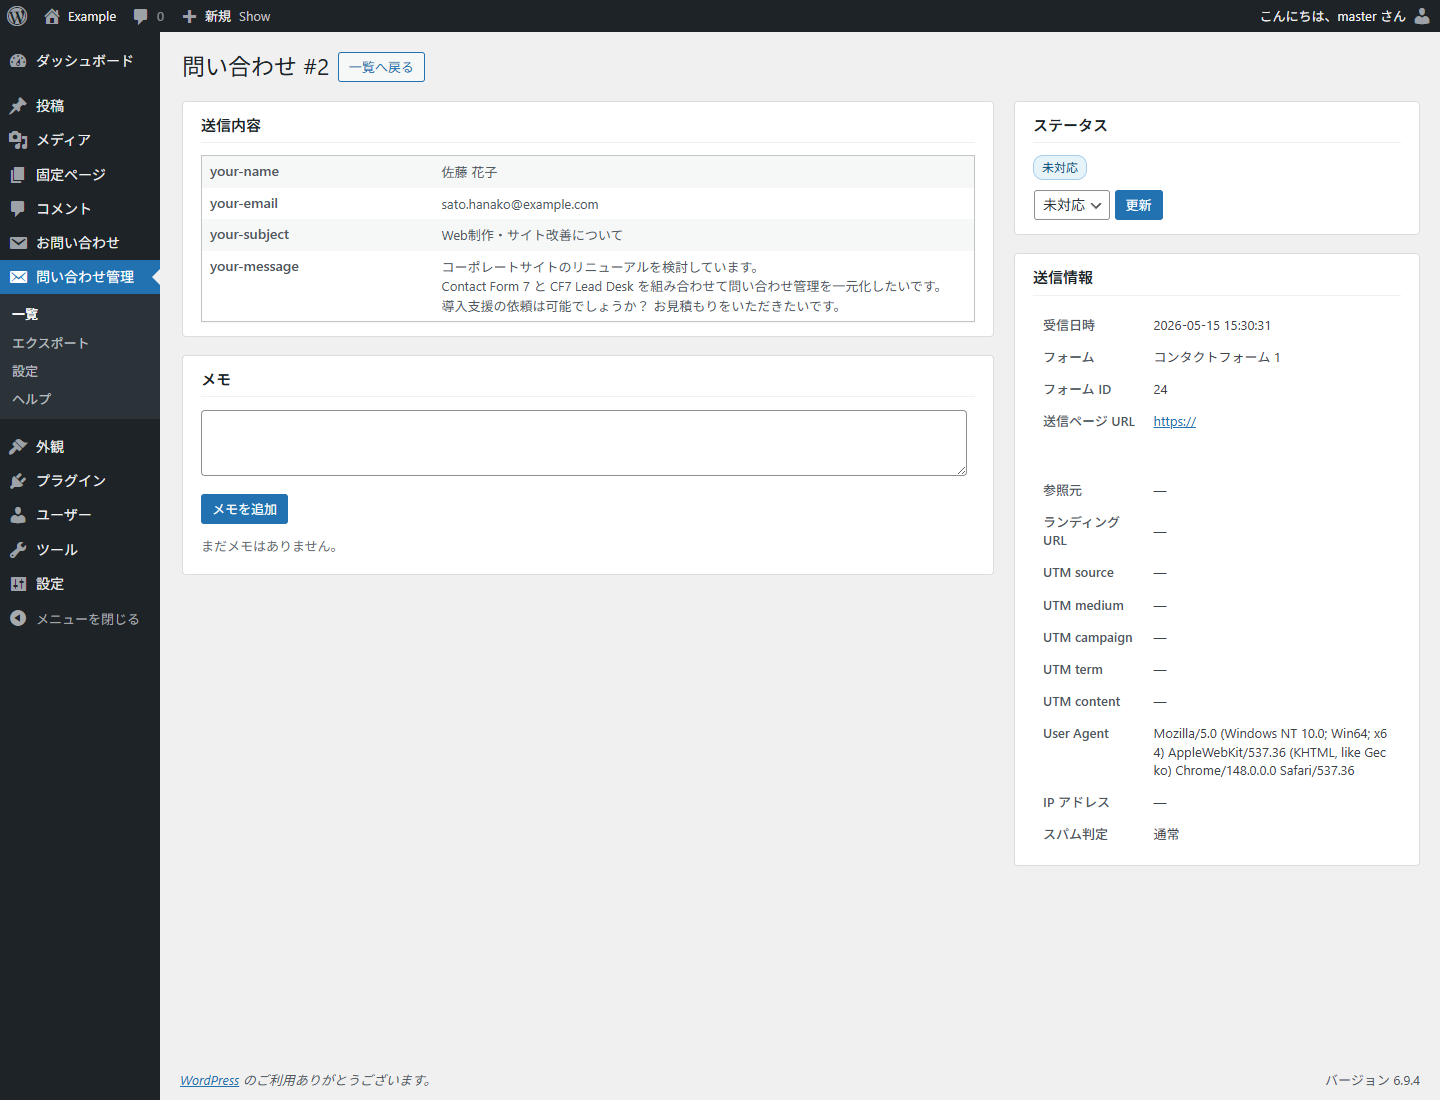Click the バージョン 6.9.4 footer text
This screenshot has height=1100, width=1440.
[x=1372, y=1080]
